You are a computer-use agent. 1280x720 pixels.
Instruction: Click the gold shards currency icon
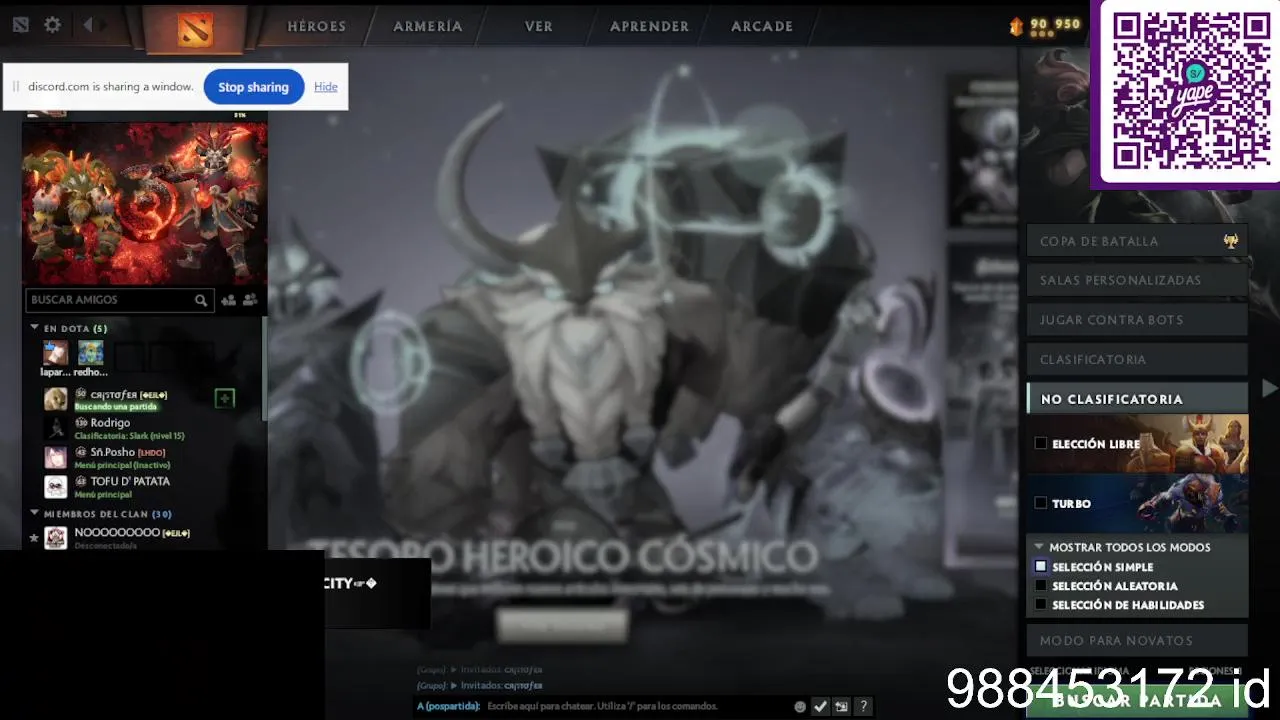click(x=1017, y=27)
